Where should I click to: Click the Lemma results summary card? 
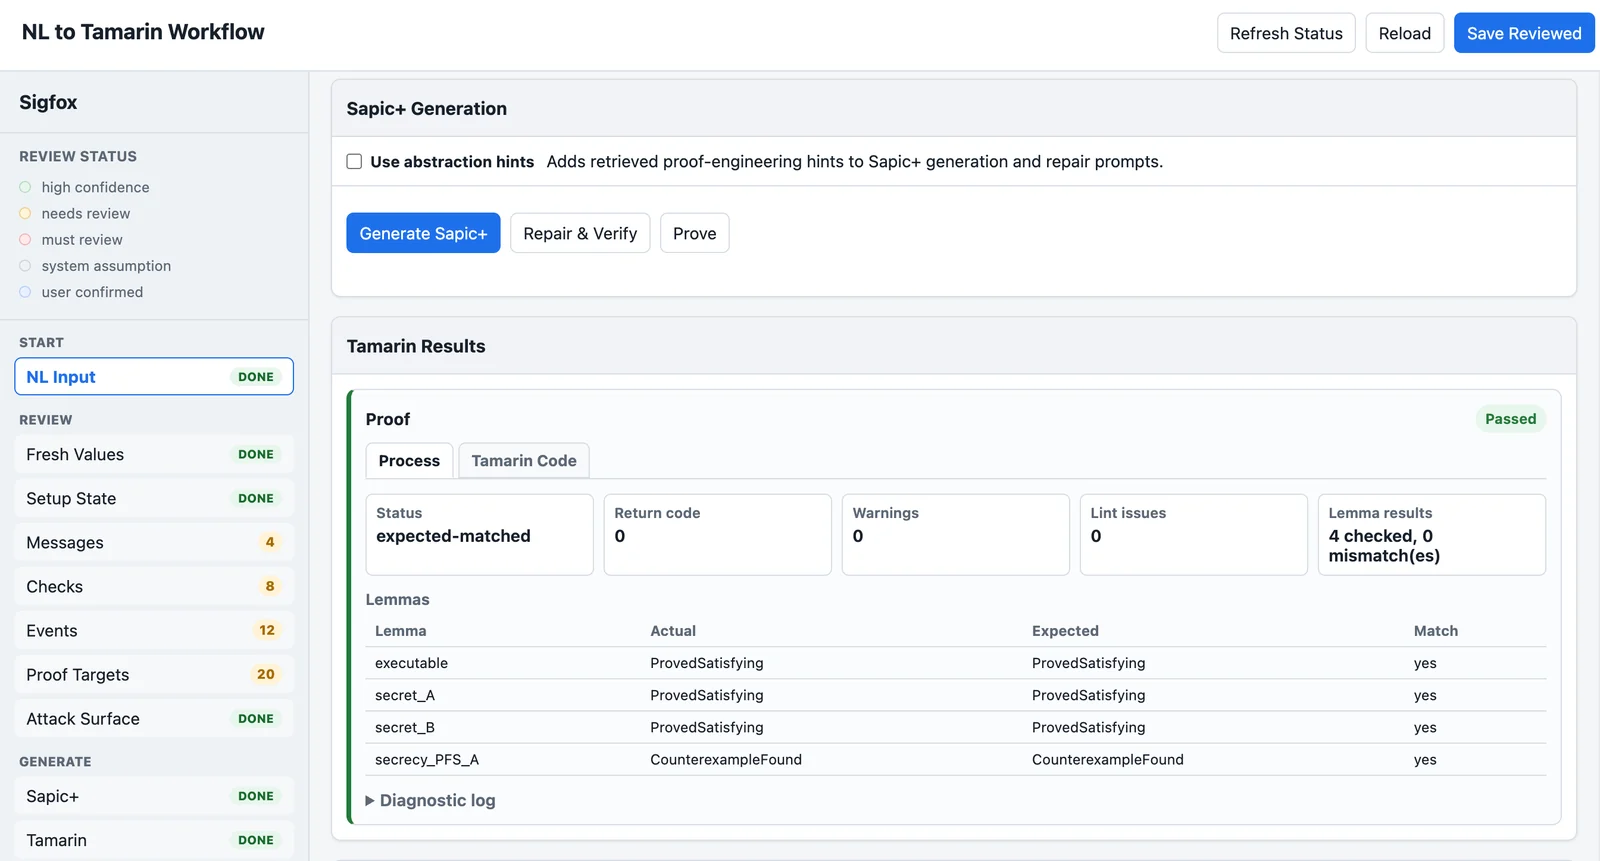click(1431, 535)
